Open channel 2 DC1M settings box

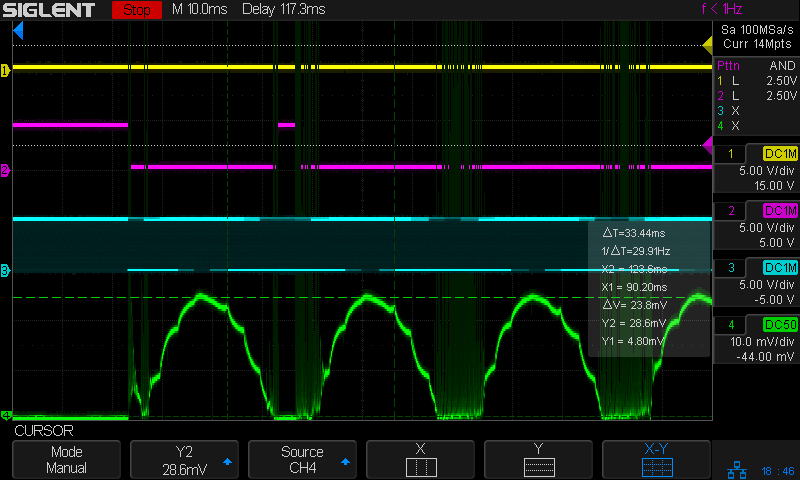coord(756,226)
